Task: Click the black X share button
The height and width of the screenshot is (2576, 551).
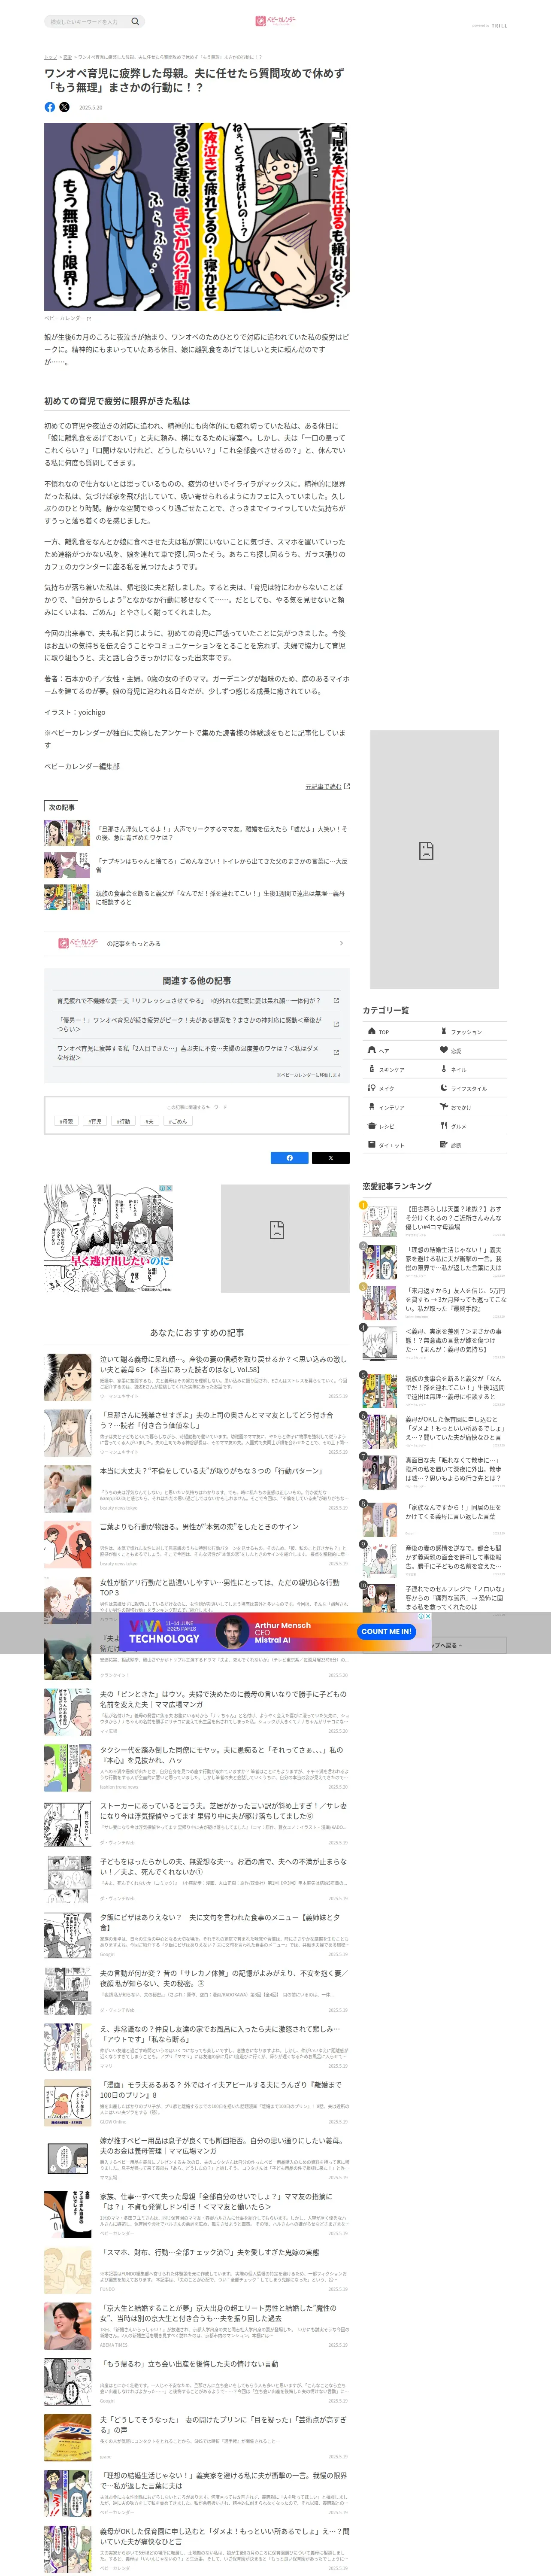Action: tap(331, 1158)
